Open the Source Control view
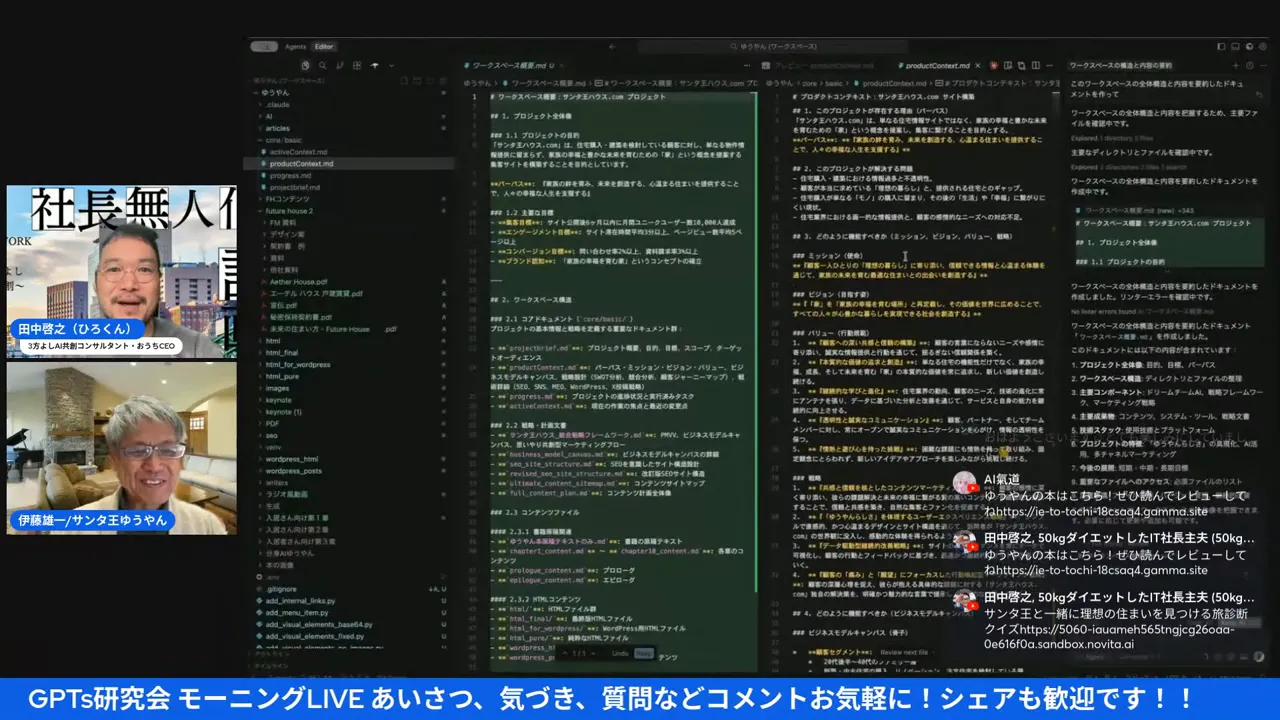The height and width of the screenshot is (720, 1280). tap(340, 65)
